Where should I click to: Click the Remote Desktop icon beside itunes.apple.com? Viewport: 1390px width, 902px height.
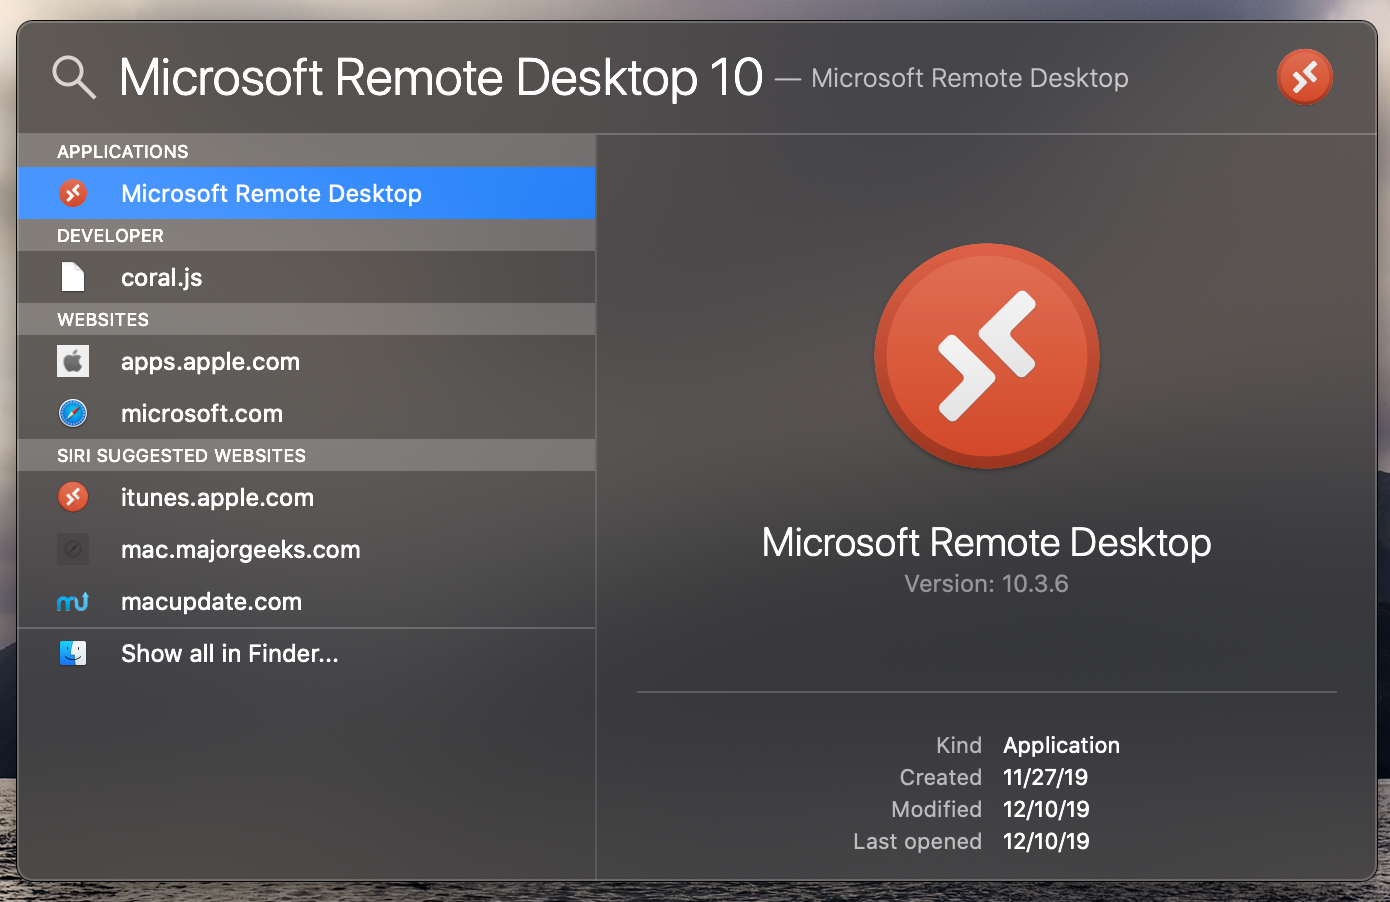coord(73,497)
